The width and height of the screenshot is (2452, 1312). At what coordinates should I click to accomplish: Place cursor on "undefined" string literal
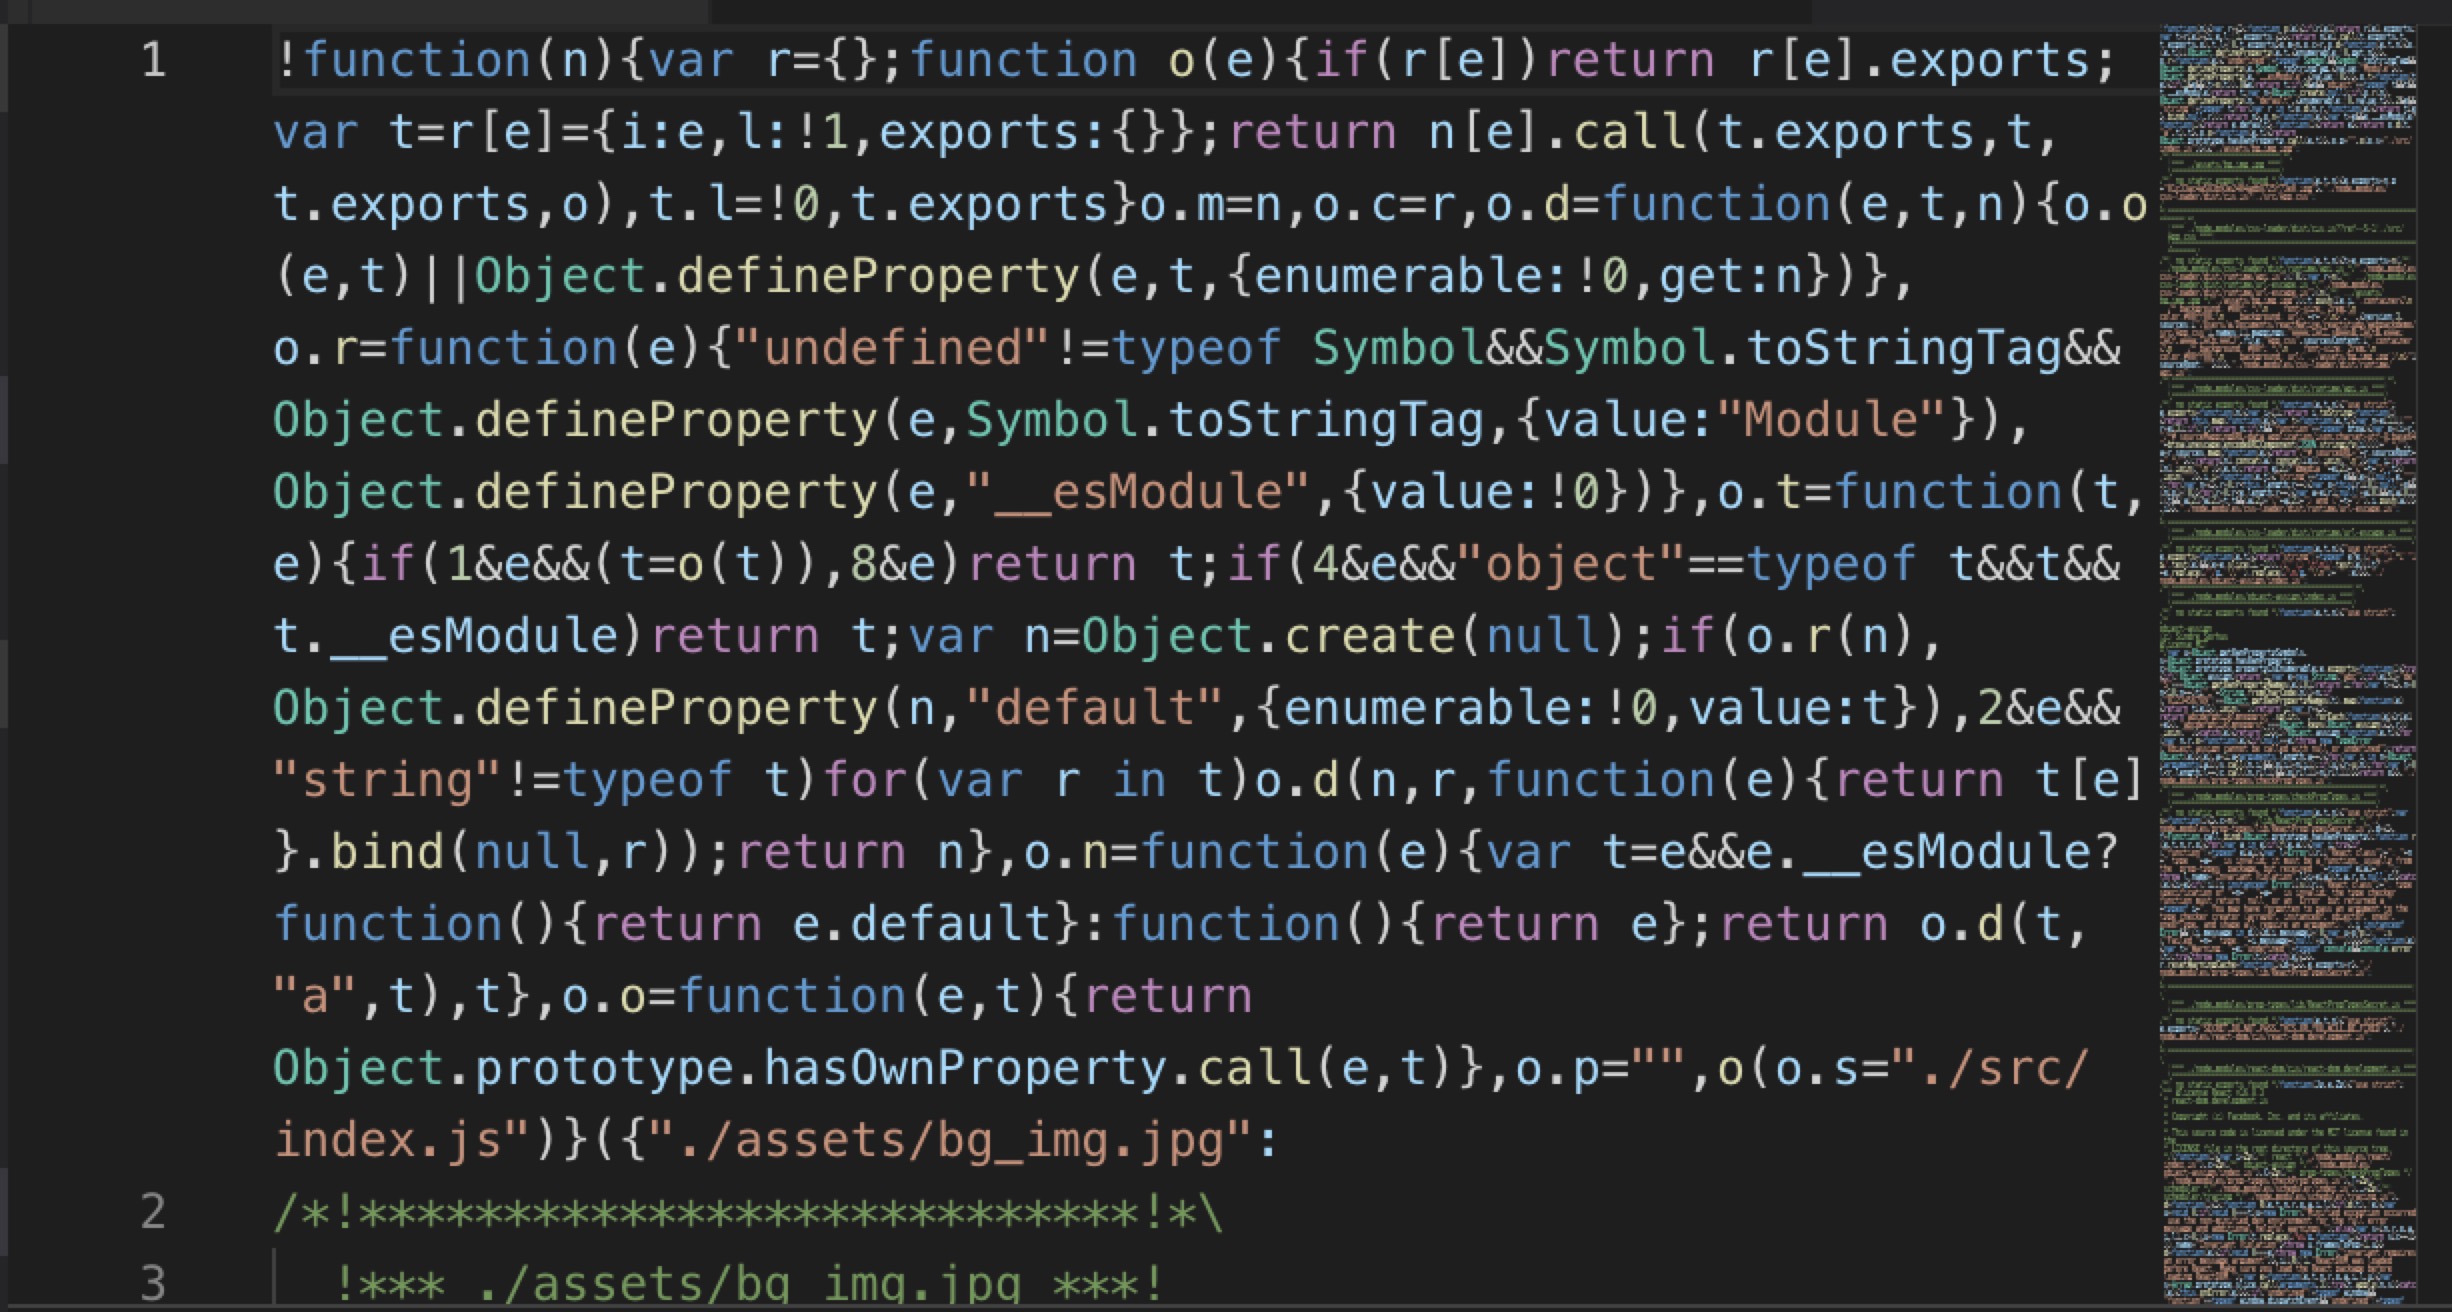892,349
